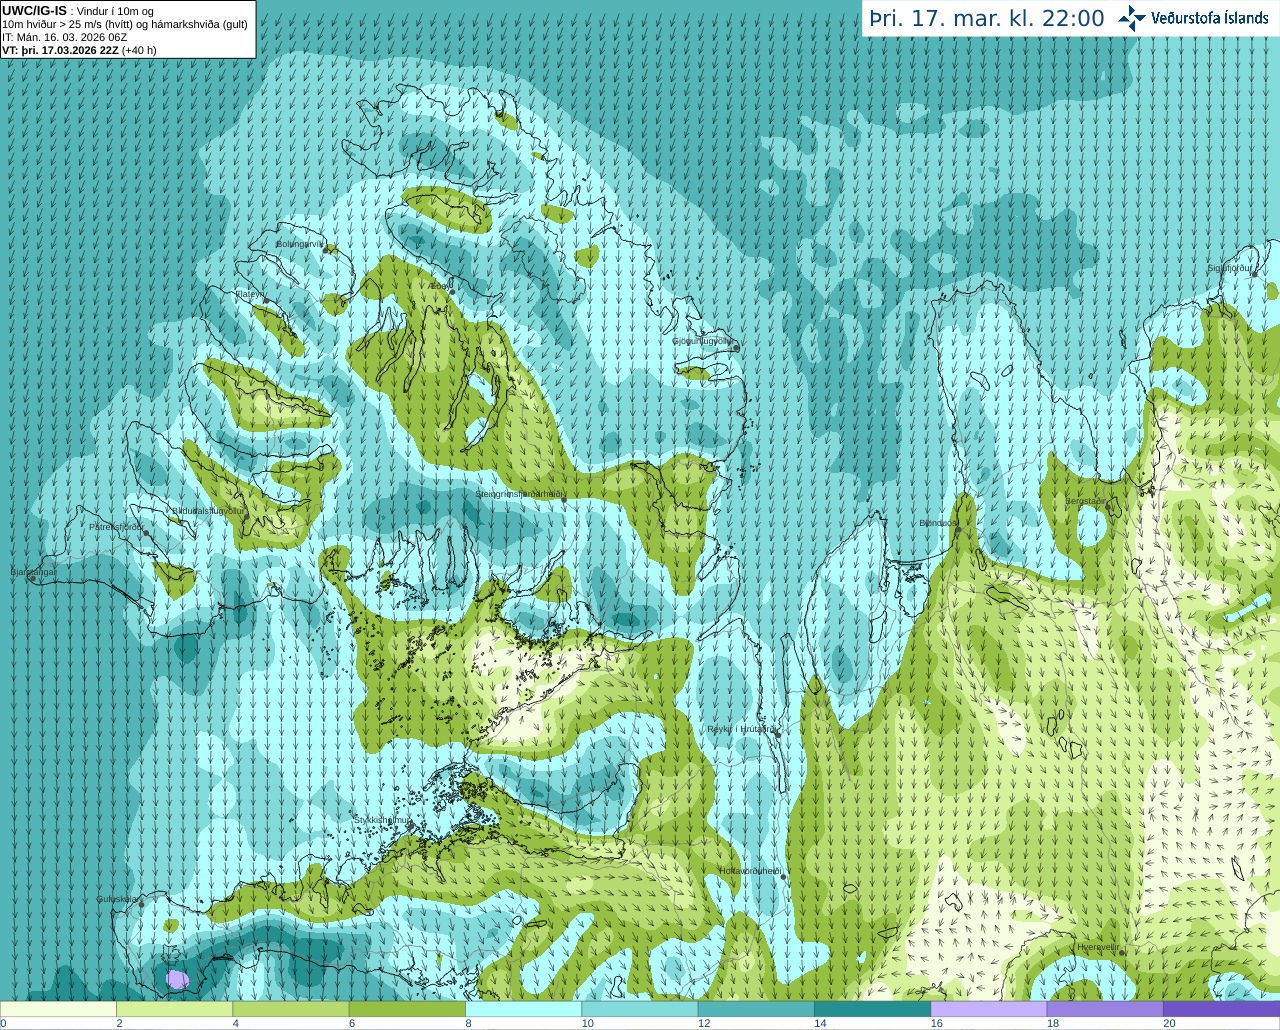Click the legend scale value 12
This screenshot has width=1280, height=1030.
click(704, 1023)
